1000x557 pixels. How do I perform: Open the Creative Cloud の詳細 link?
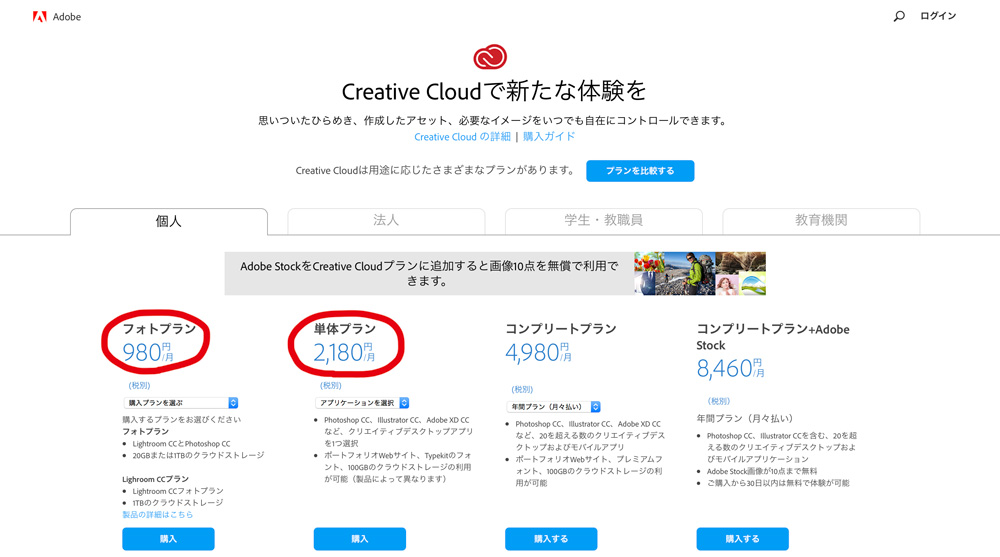pyautogui.click(x=462, y=137)
